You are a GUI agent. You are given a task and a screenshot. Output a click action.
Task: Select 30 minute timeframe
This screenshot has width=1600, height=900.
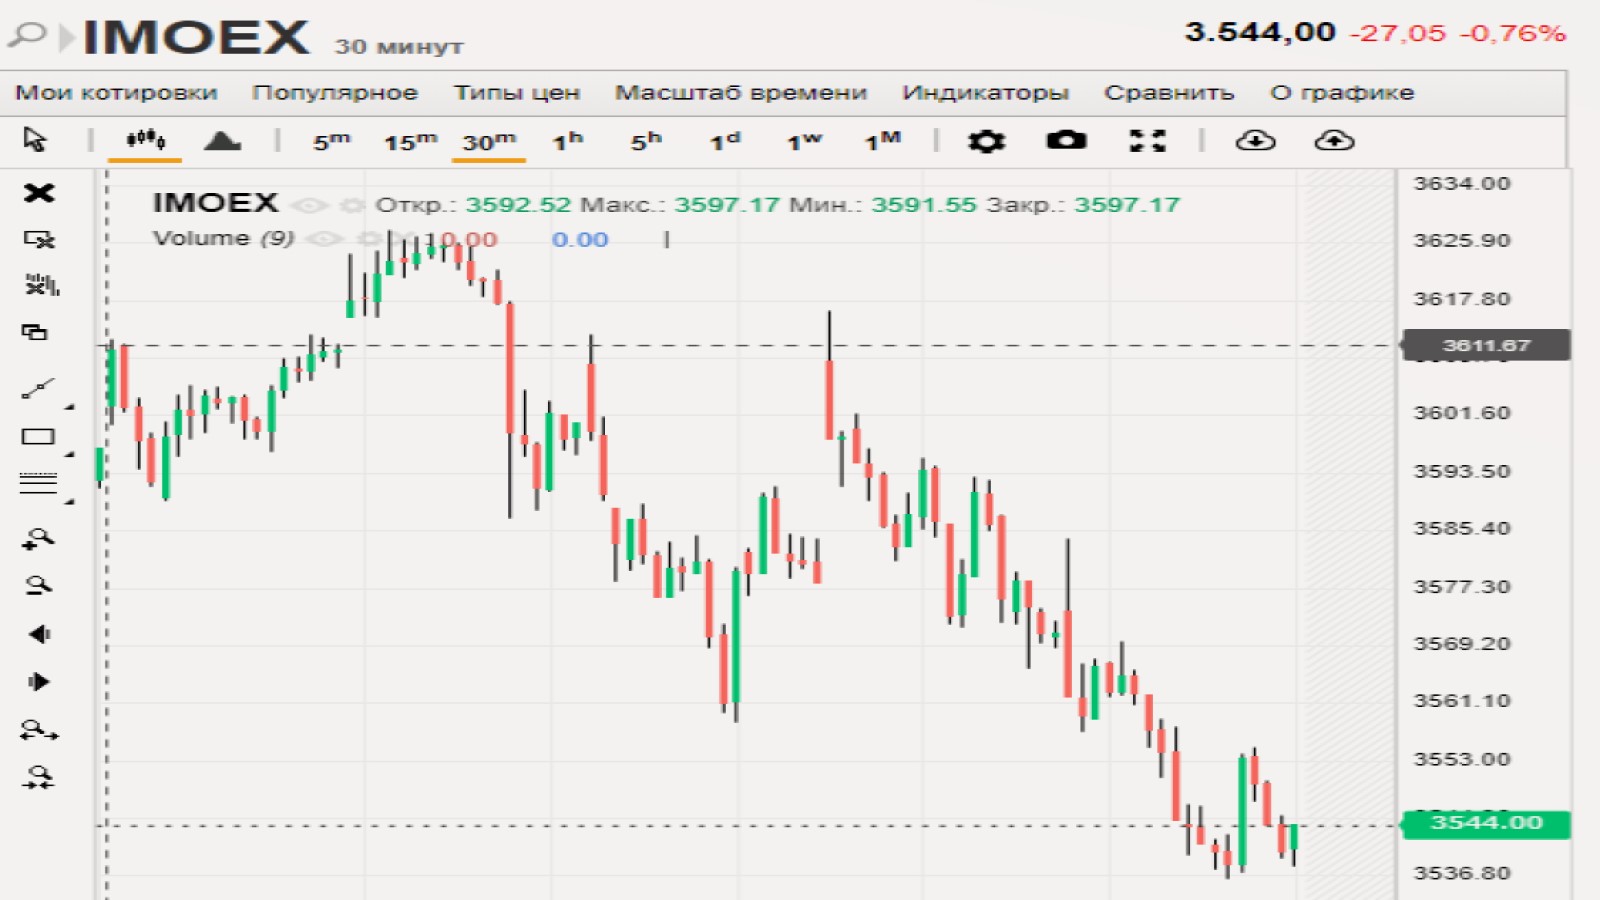[x=489, y=141]
